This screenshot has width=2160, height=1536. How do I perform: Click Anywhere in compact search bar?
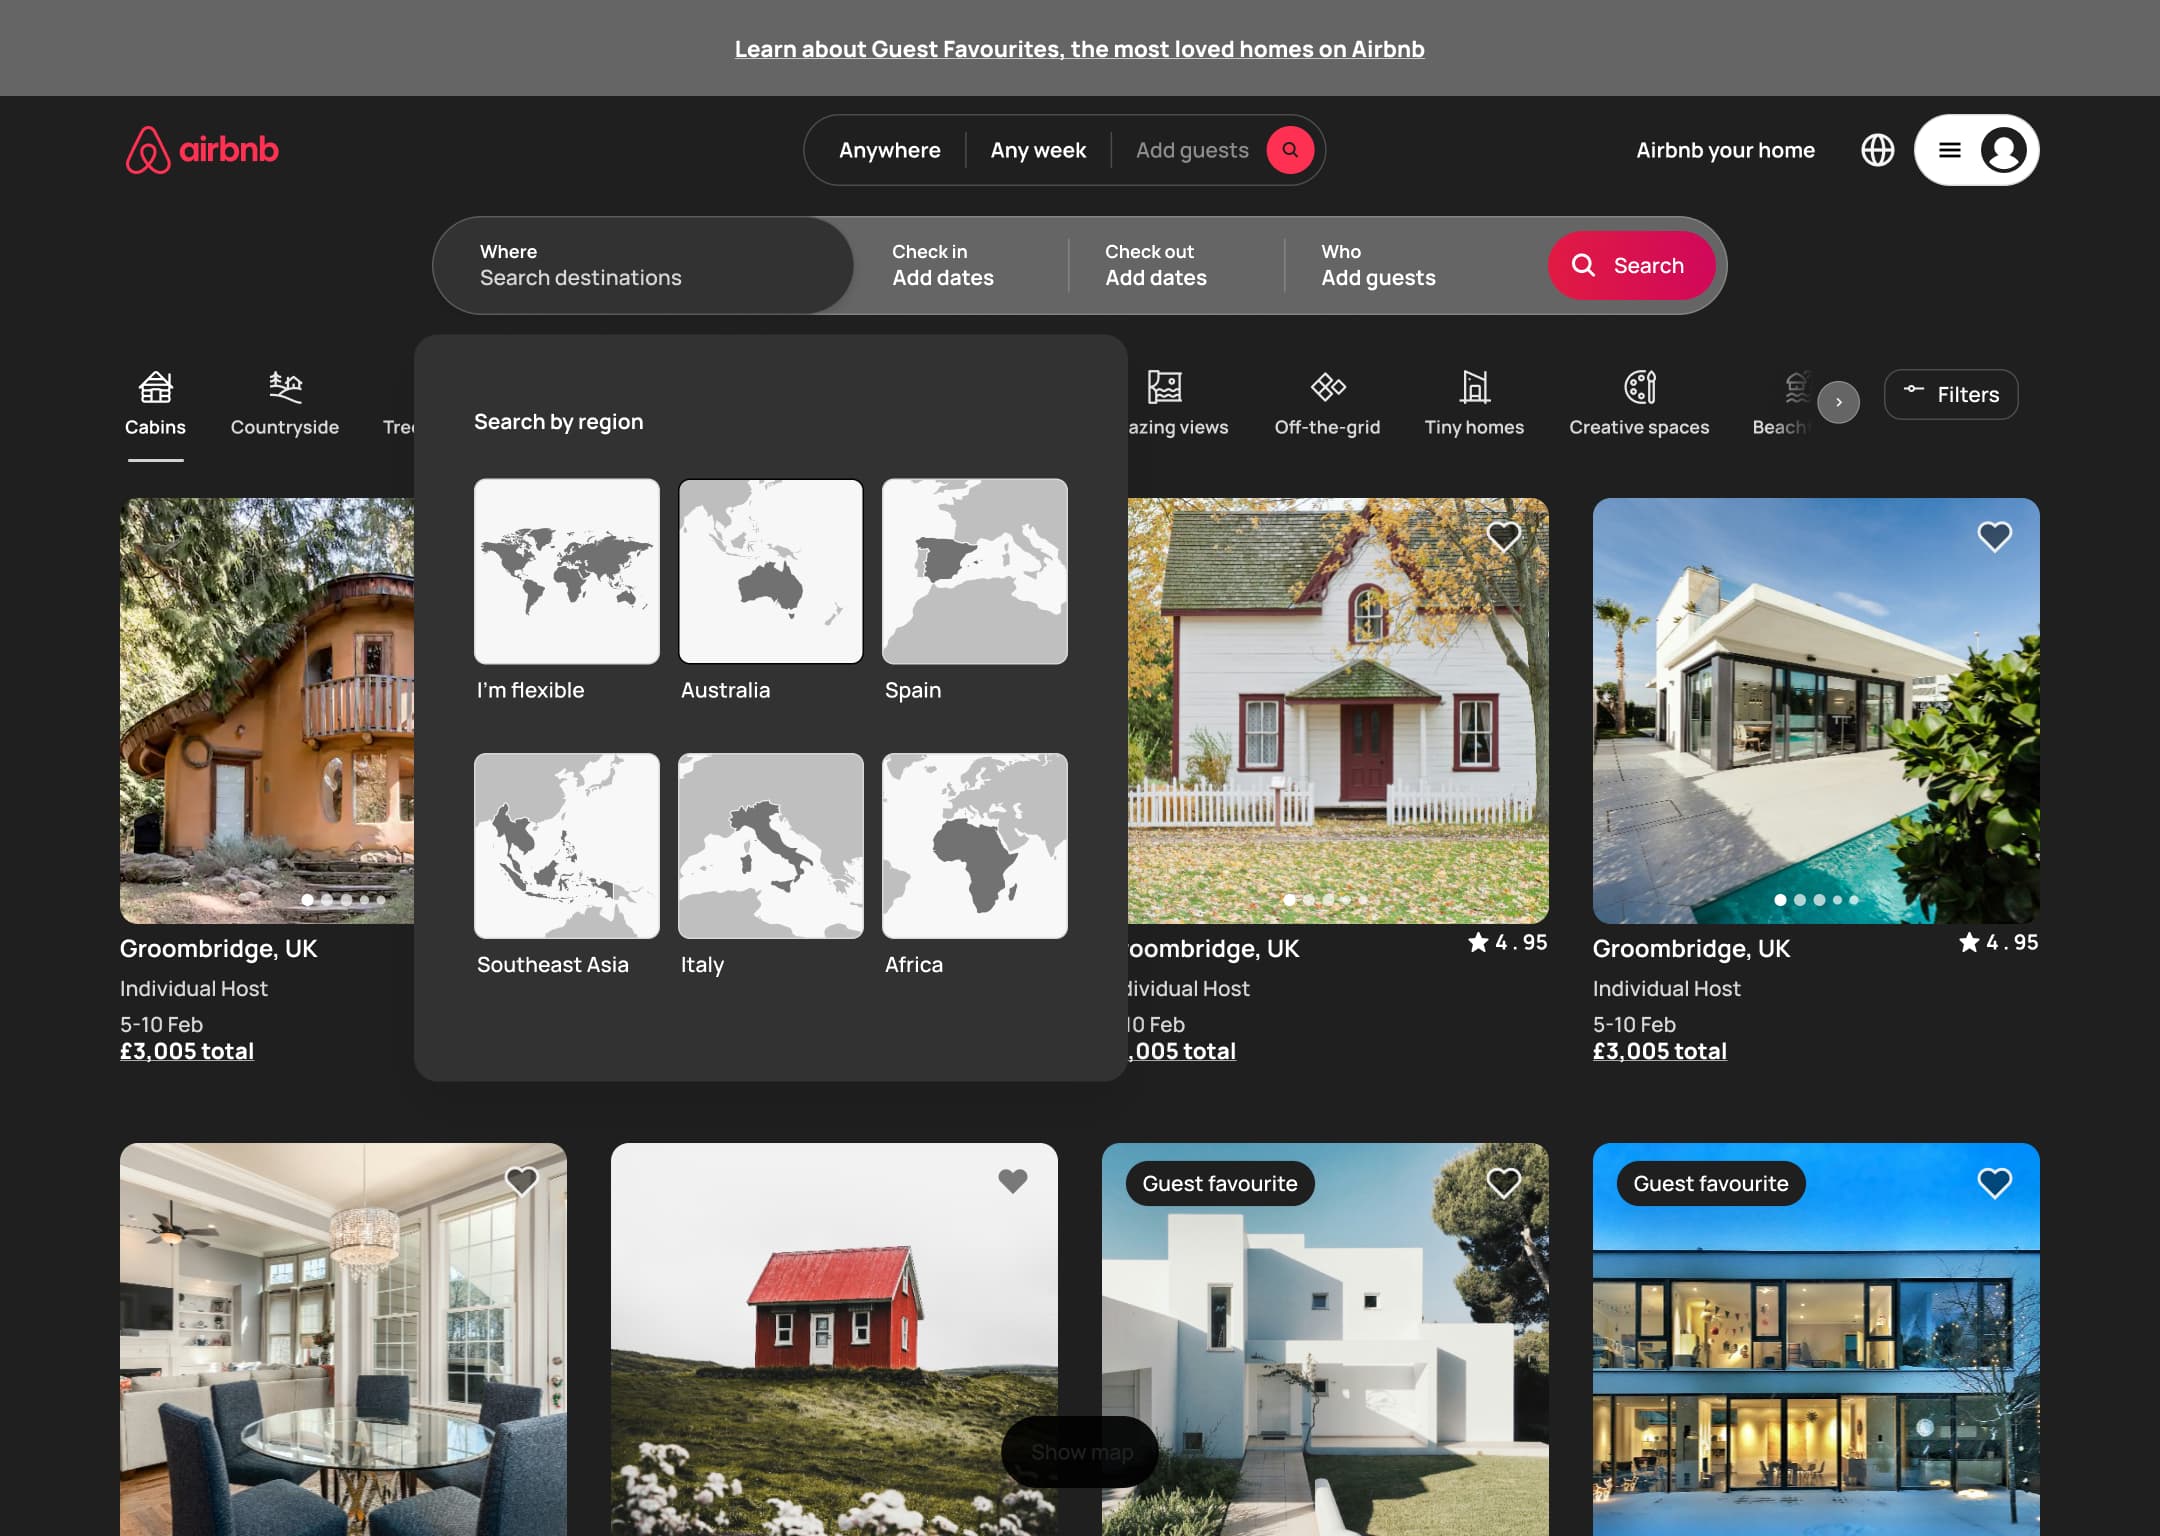click(x=889, y=150)
